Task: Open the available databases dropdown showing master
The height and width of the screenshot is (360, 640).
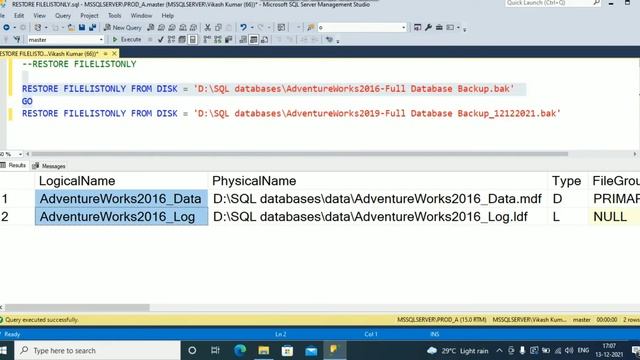Action: 65,40
